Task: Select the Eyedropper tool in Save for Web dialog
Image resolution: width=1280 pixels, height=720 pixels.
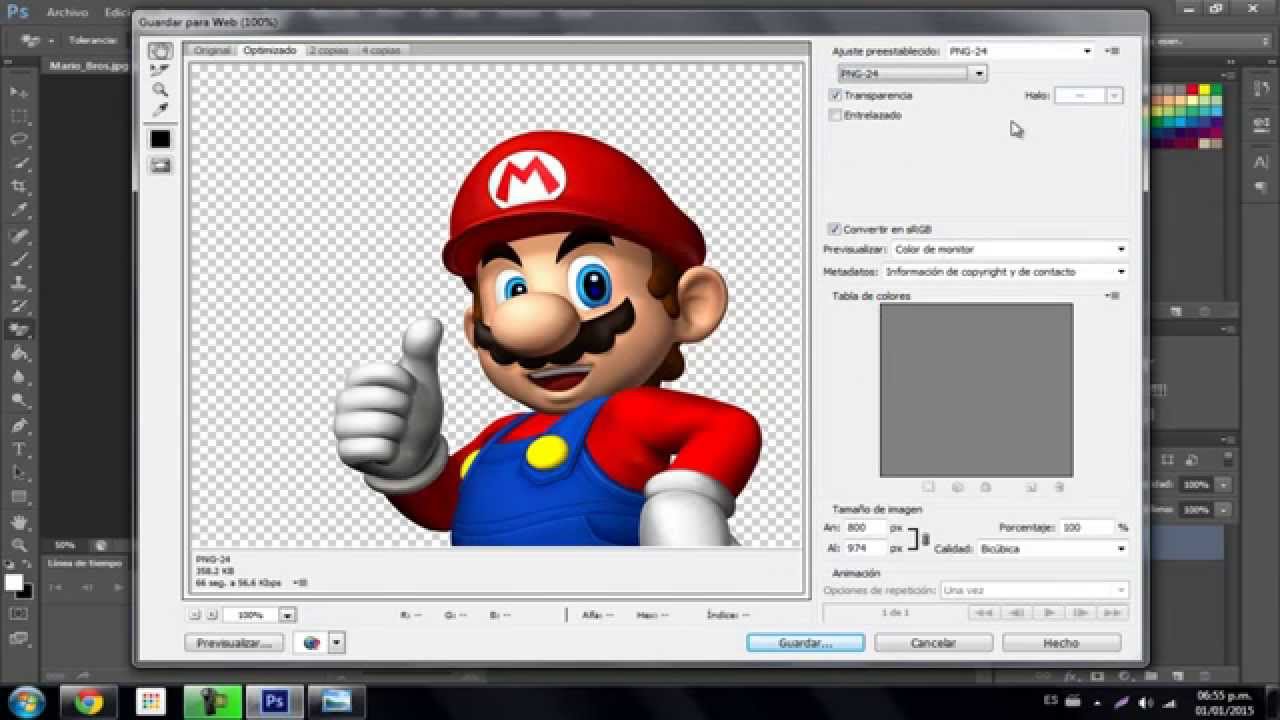Action: click(160, 109)
